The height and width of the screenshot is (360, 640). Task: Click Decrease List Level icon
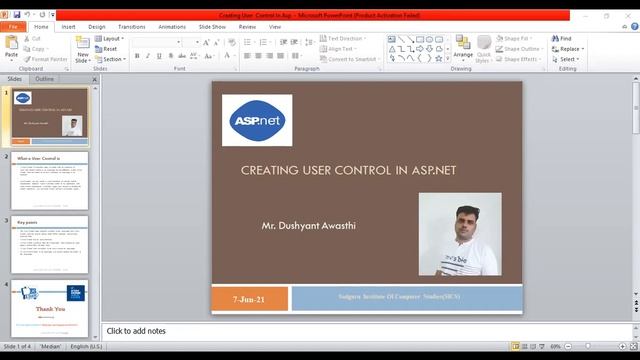tap(283, 42)
